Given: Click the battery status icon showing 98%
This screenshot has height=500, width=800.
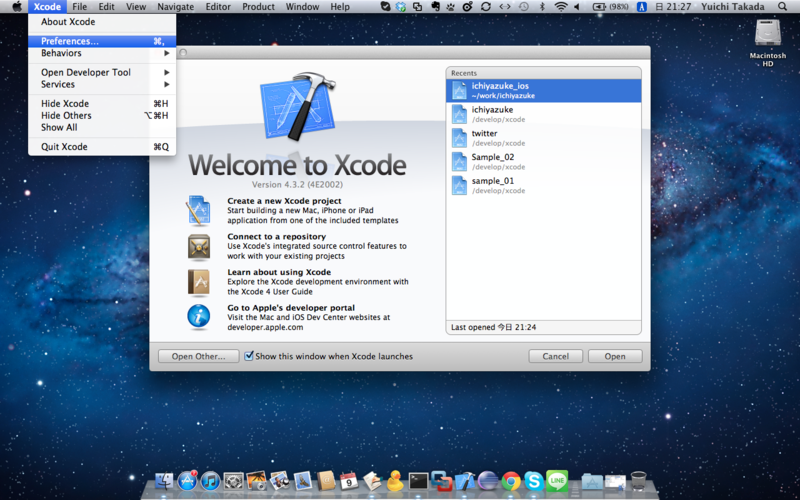Looking at the screenshot, I should [x=611, y=7].
